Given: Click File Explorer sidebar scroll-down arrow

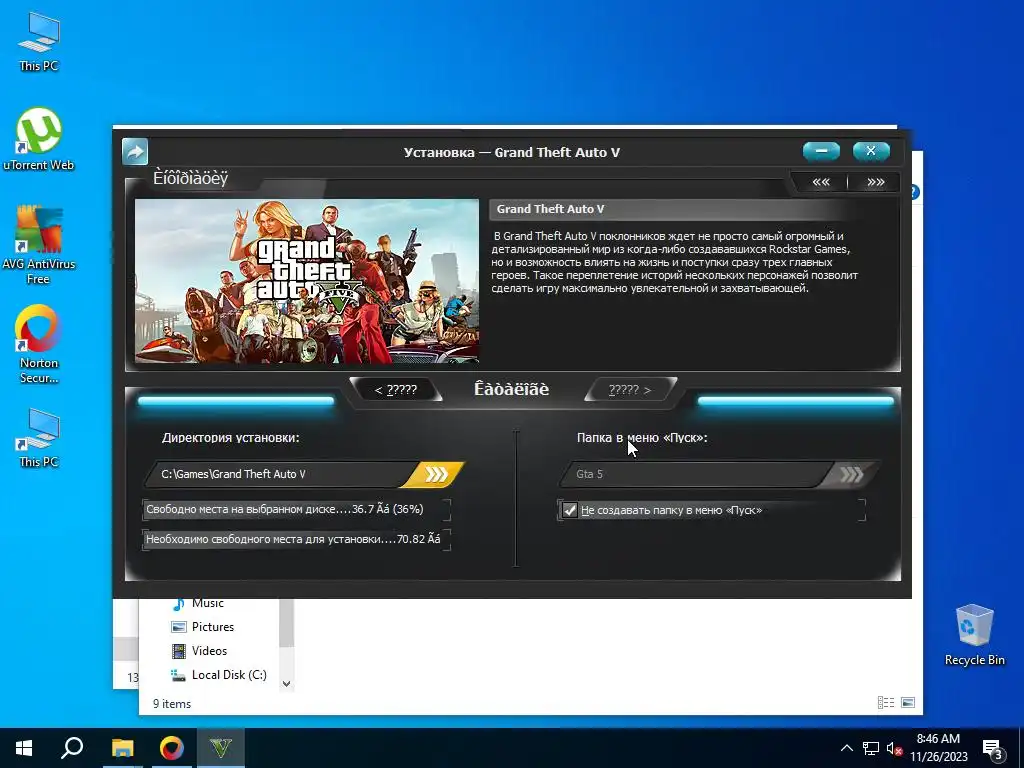Looking at the screenshot, I should point(286,684).
